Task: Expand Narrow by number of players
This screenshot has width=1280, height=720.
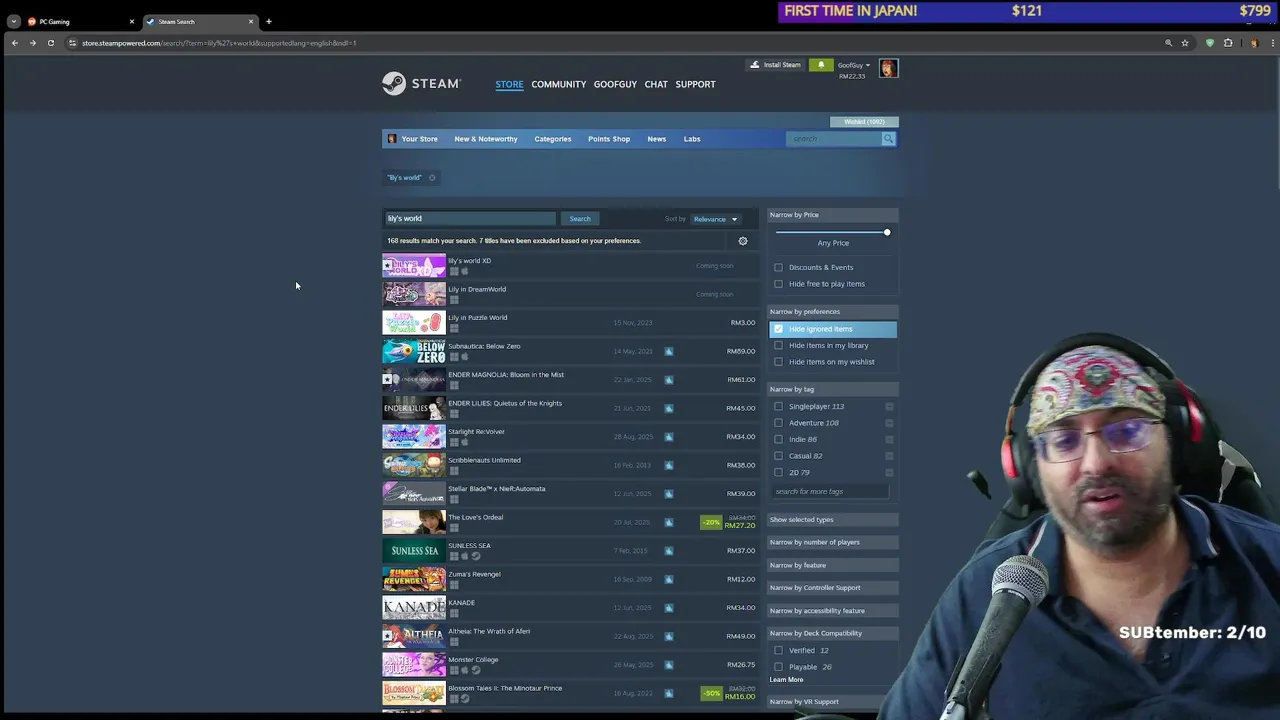Action: coord(832,542)
